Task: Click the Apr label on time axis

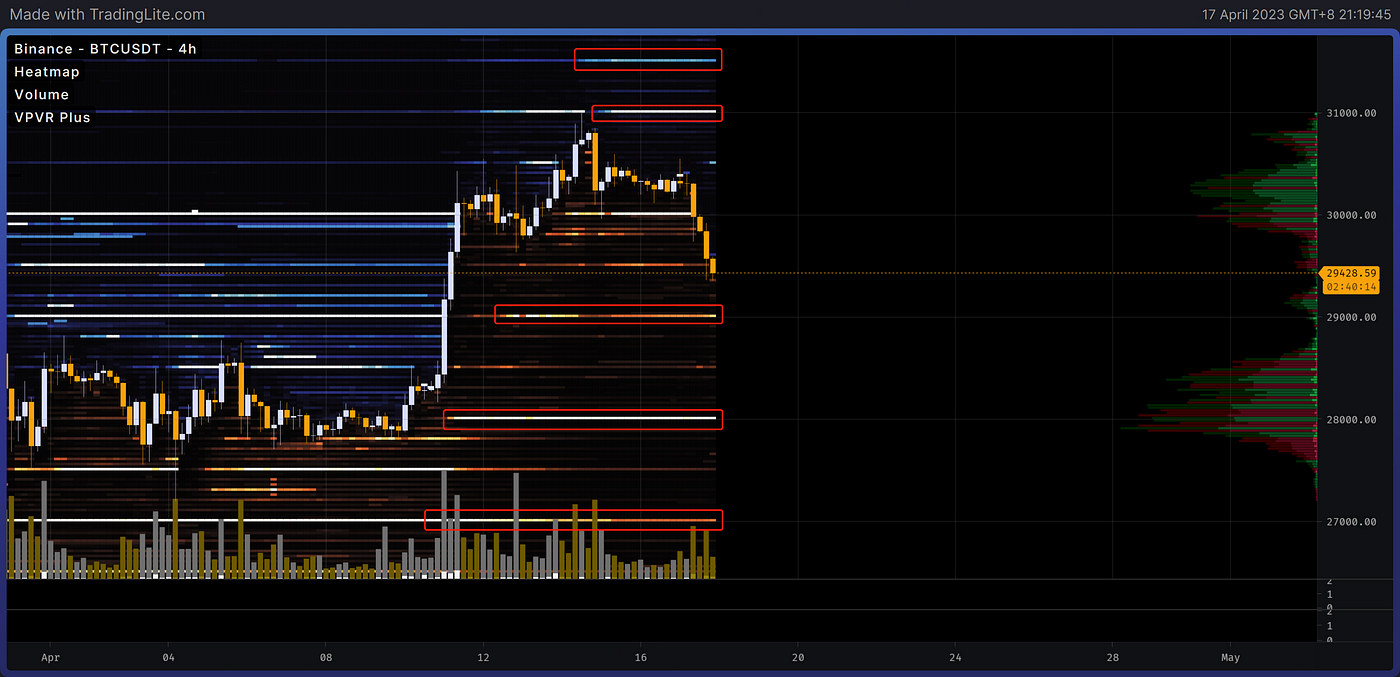Action: [x=50, y=658]
